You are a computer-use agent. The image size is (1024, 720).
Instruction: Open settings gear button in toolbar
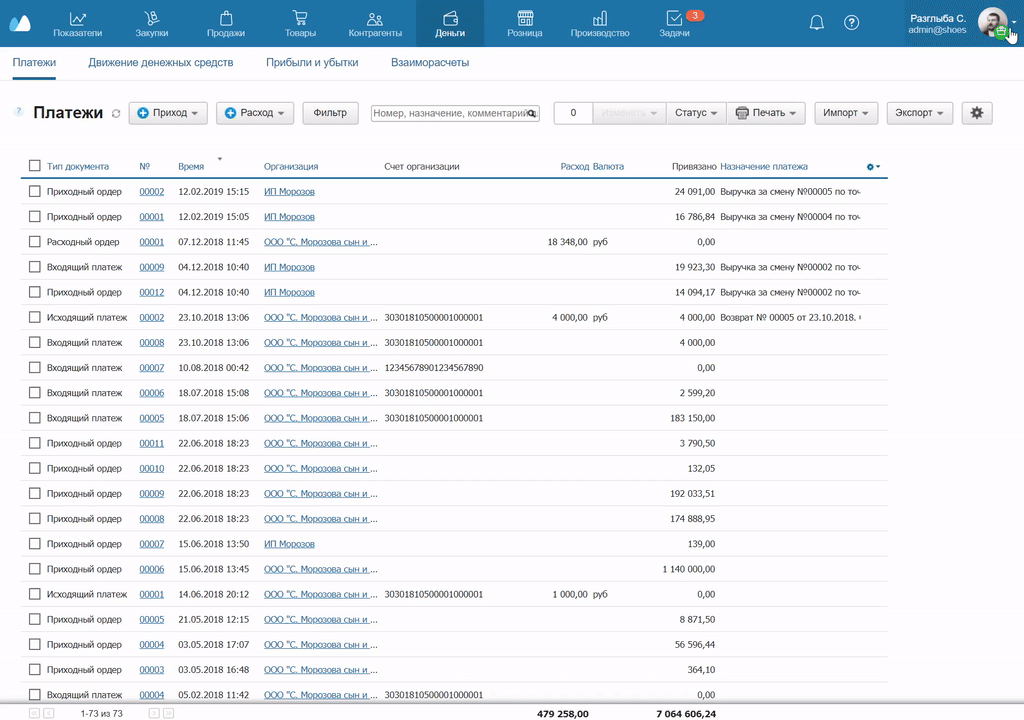[976, 113]
